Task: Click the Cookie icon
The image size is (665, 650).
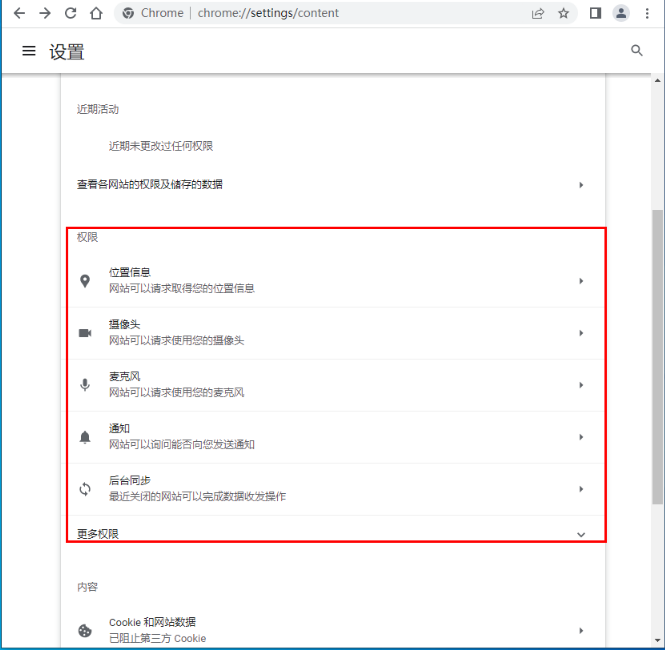Action: point(85,630)
